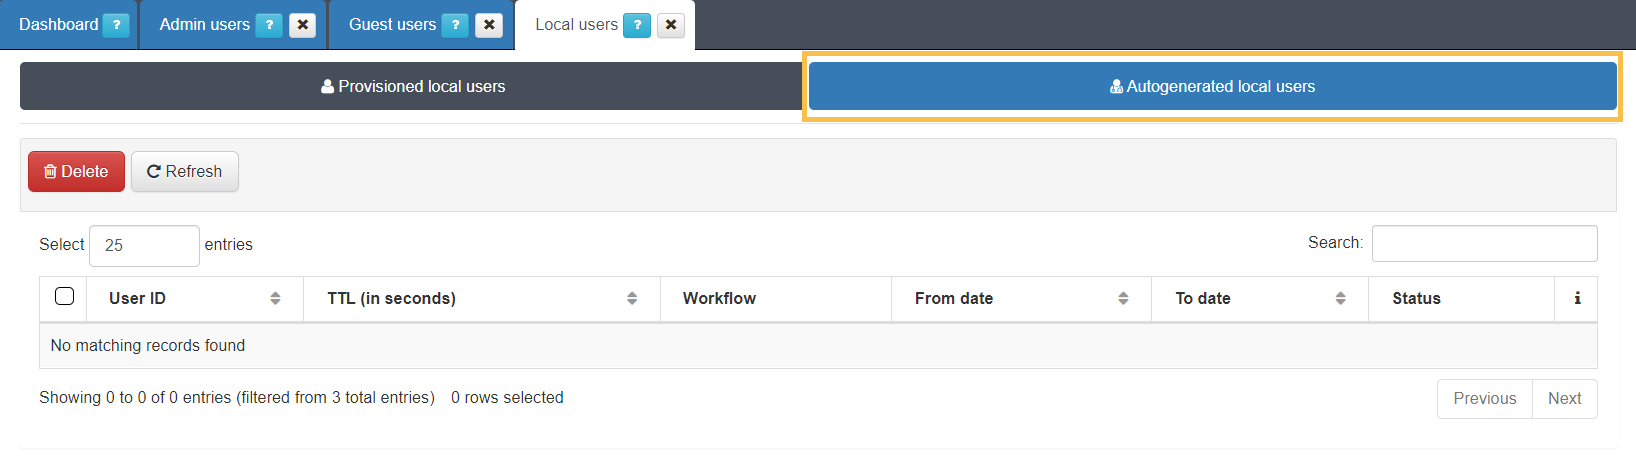This screenshot has width=1636, height=471.
Task: Switch to Provisioned local users tab
Action: (x=412, y=86)
